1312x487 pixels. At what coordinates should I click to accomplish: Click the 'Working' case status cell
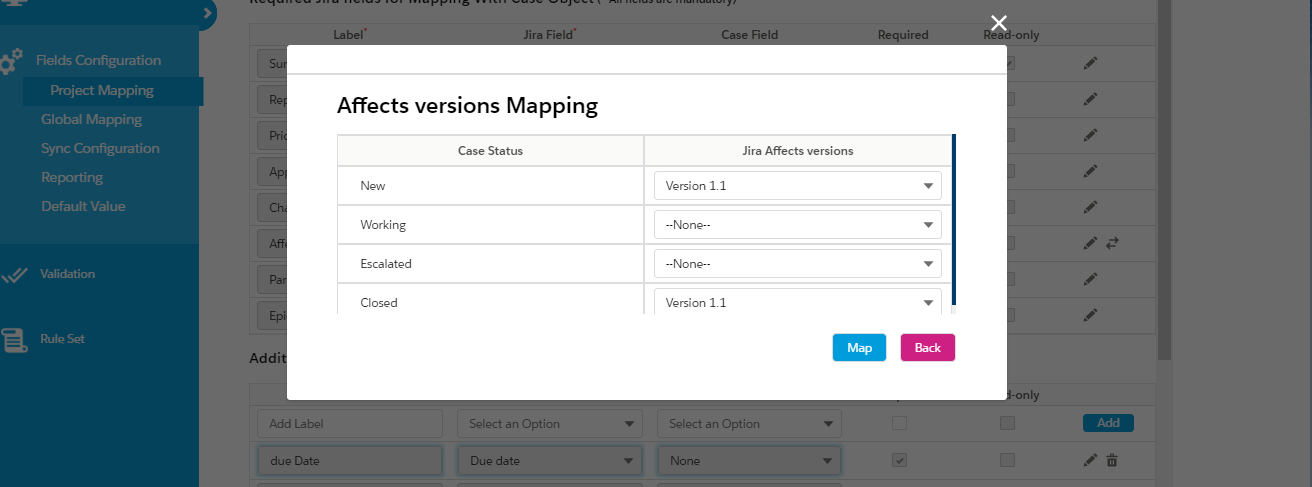click(490, 225)
